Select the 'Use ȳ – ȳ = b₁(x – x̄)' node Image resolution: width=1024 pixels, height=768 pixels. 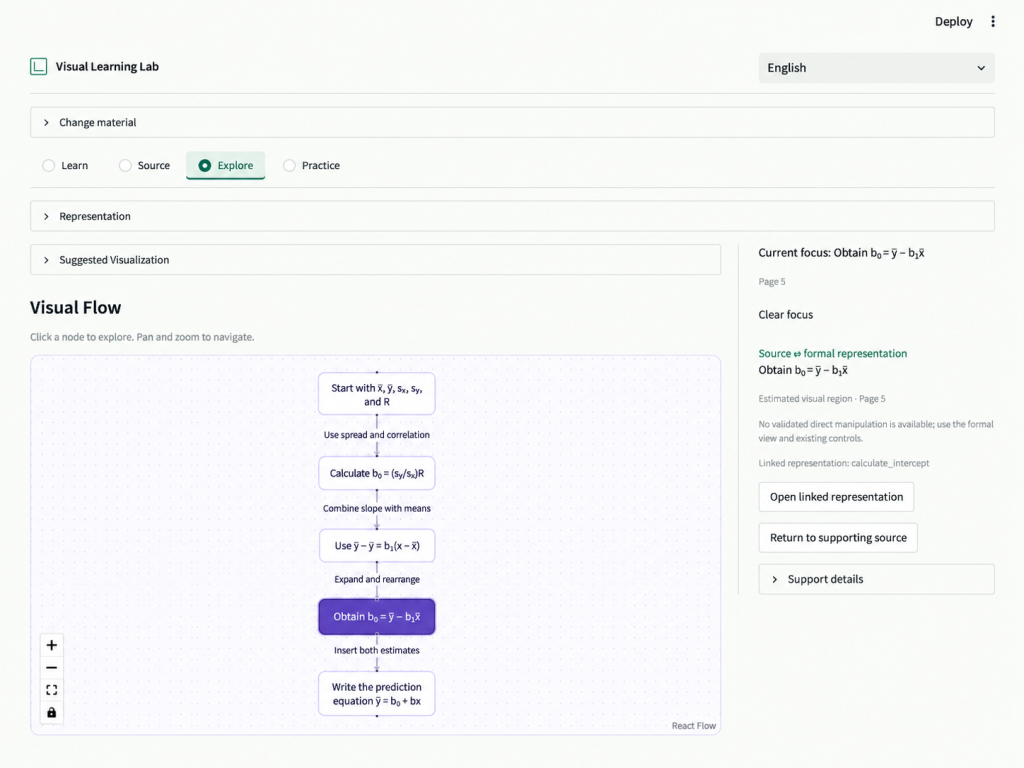[377, 546]
